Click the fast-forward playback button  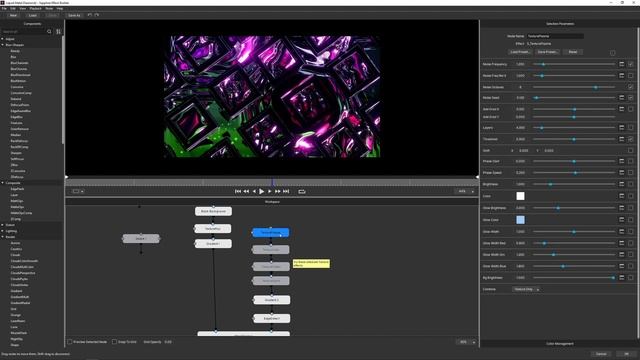[278, 191]
